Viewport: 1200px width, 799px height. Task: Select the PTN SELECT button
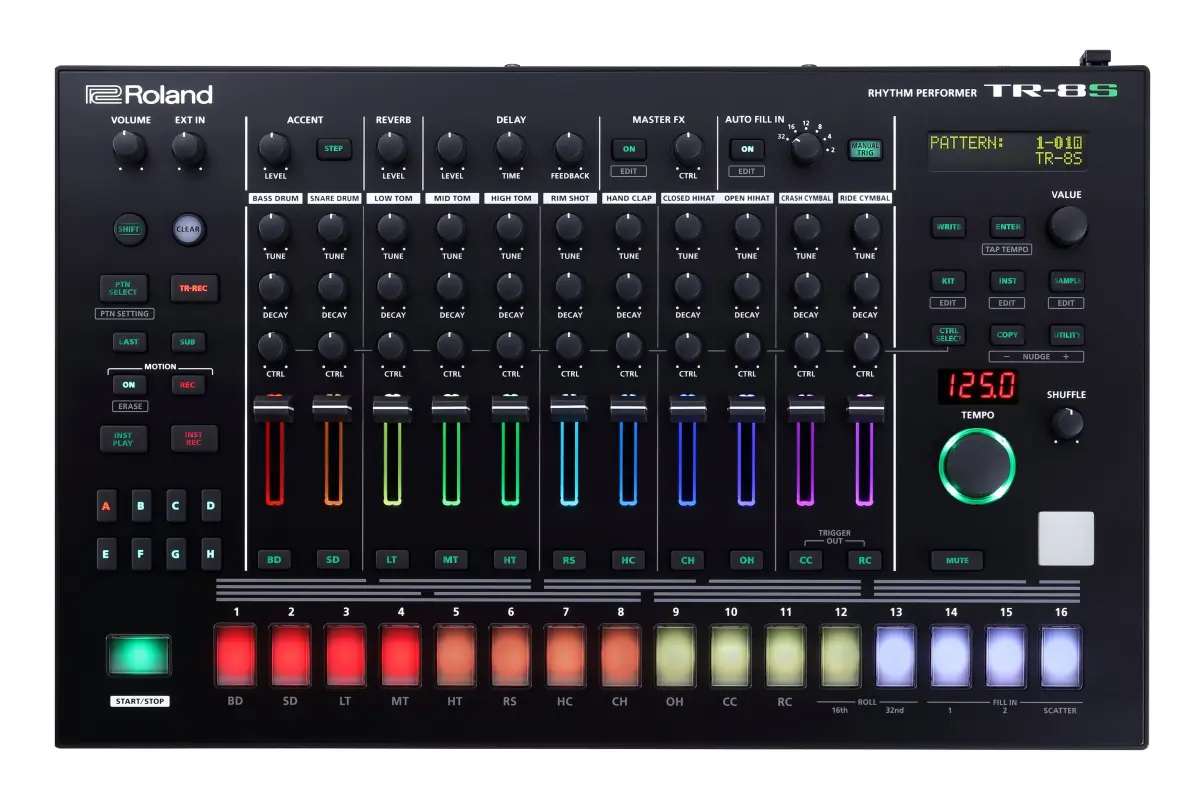(123, 288)
